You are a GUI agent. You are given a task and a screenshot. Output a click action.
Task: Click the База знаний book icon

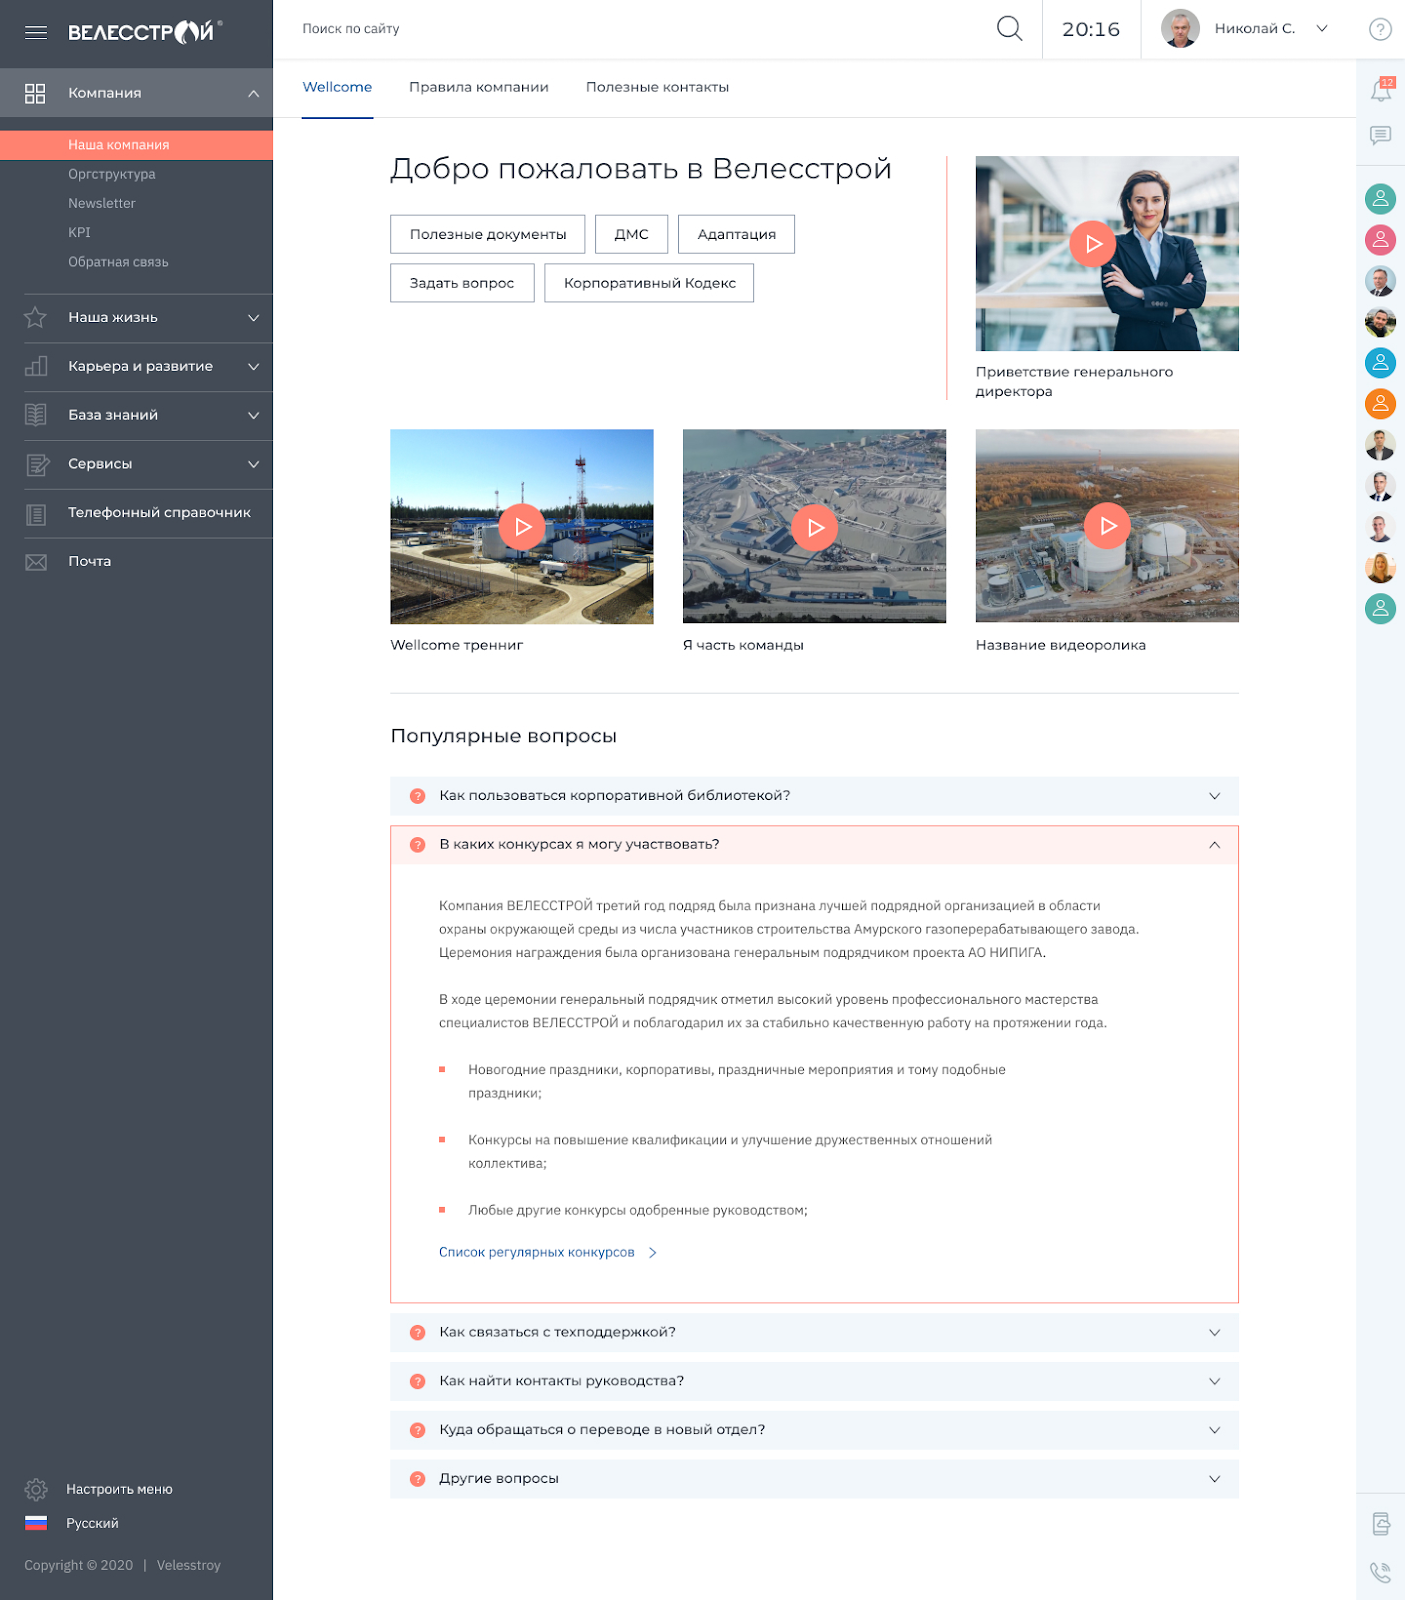[35, 415]
